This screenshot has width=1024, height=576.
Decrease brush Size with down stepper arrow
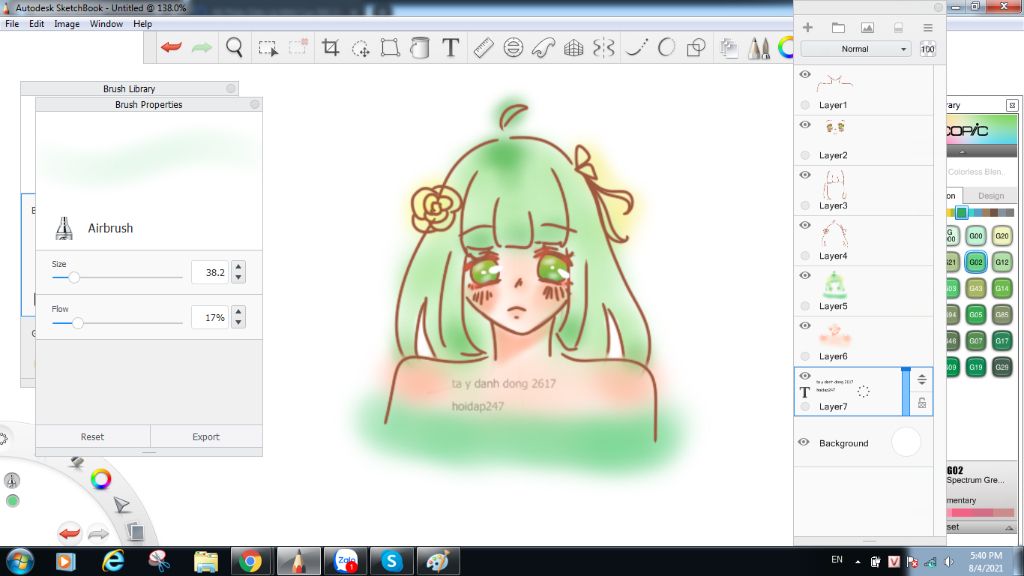238,278
